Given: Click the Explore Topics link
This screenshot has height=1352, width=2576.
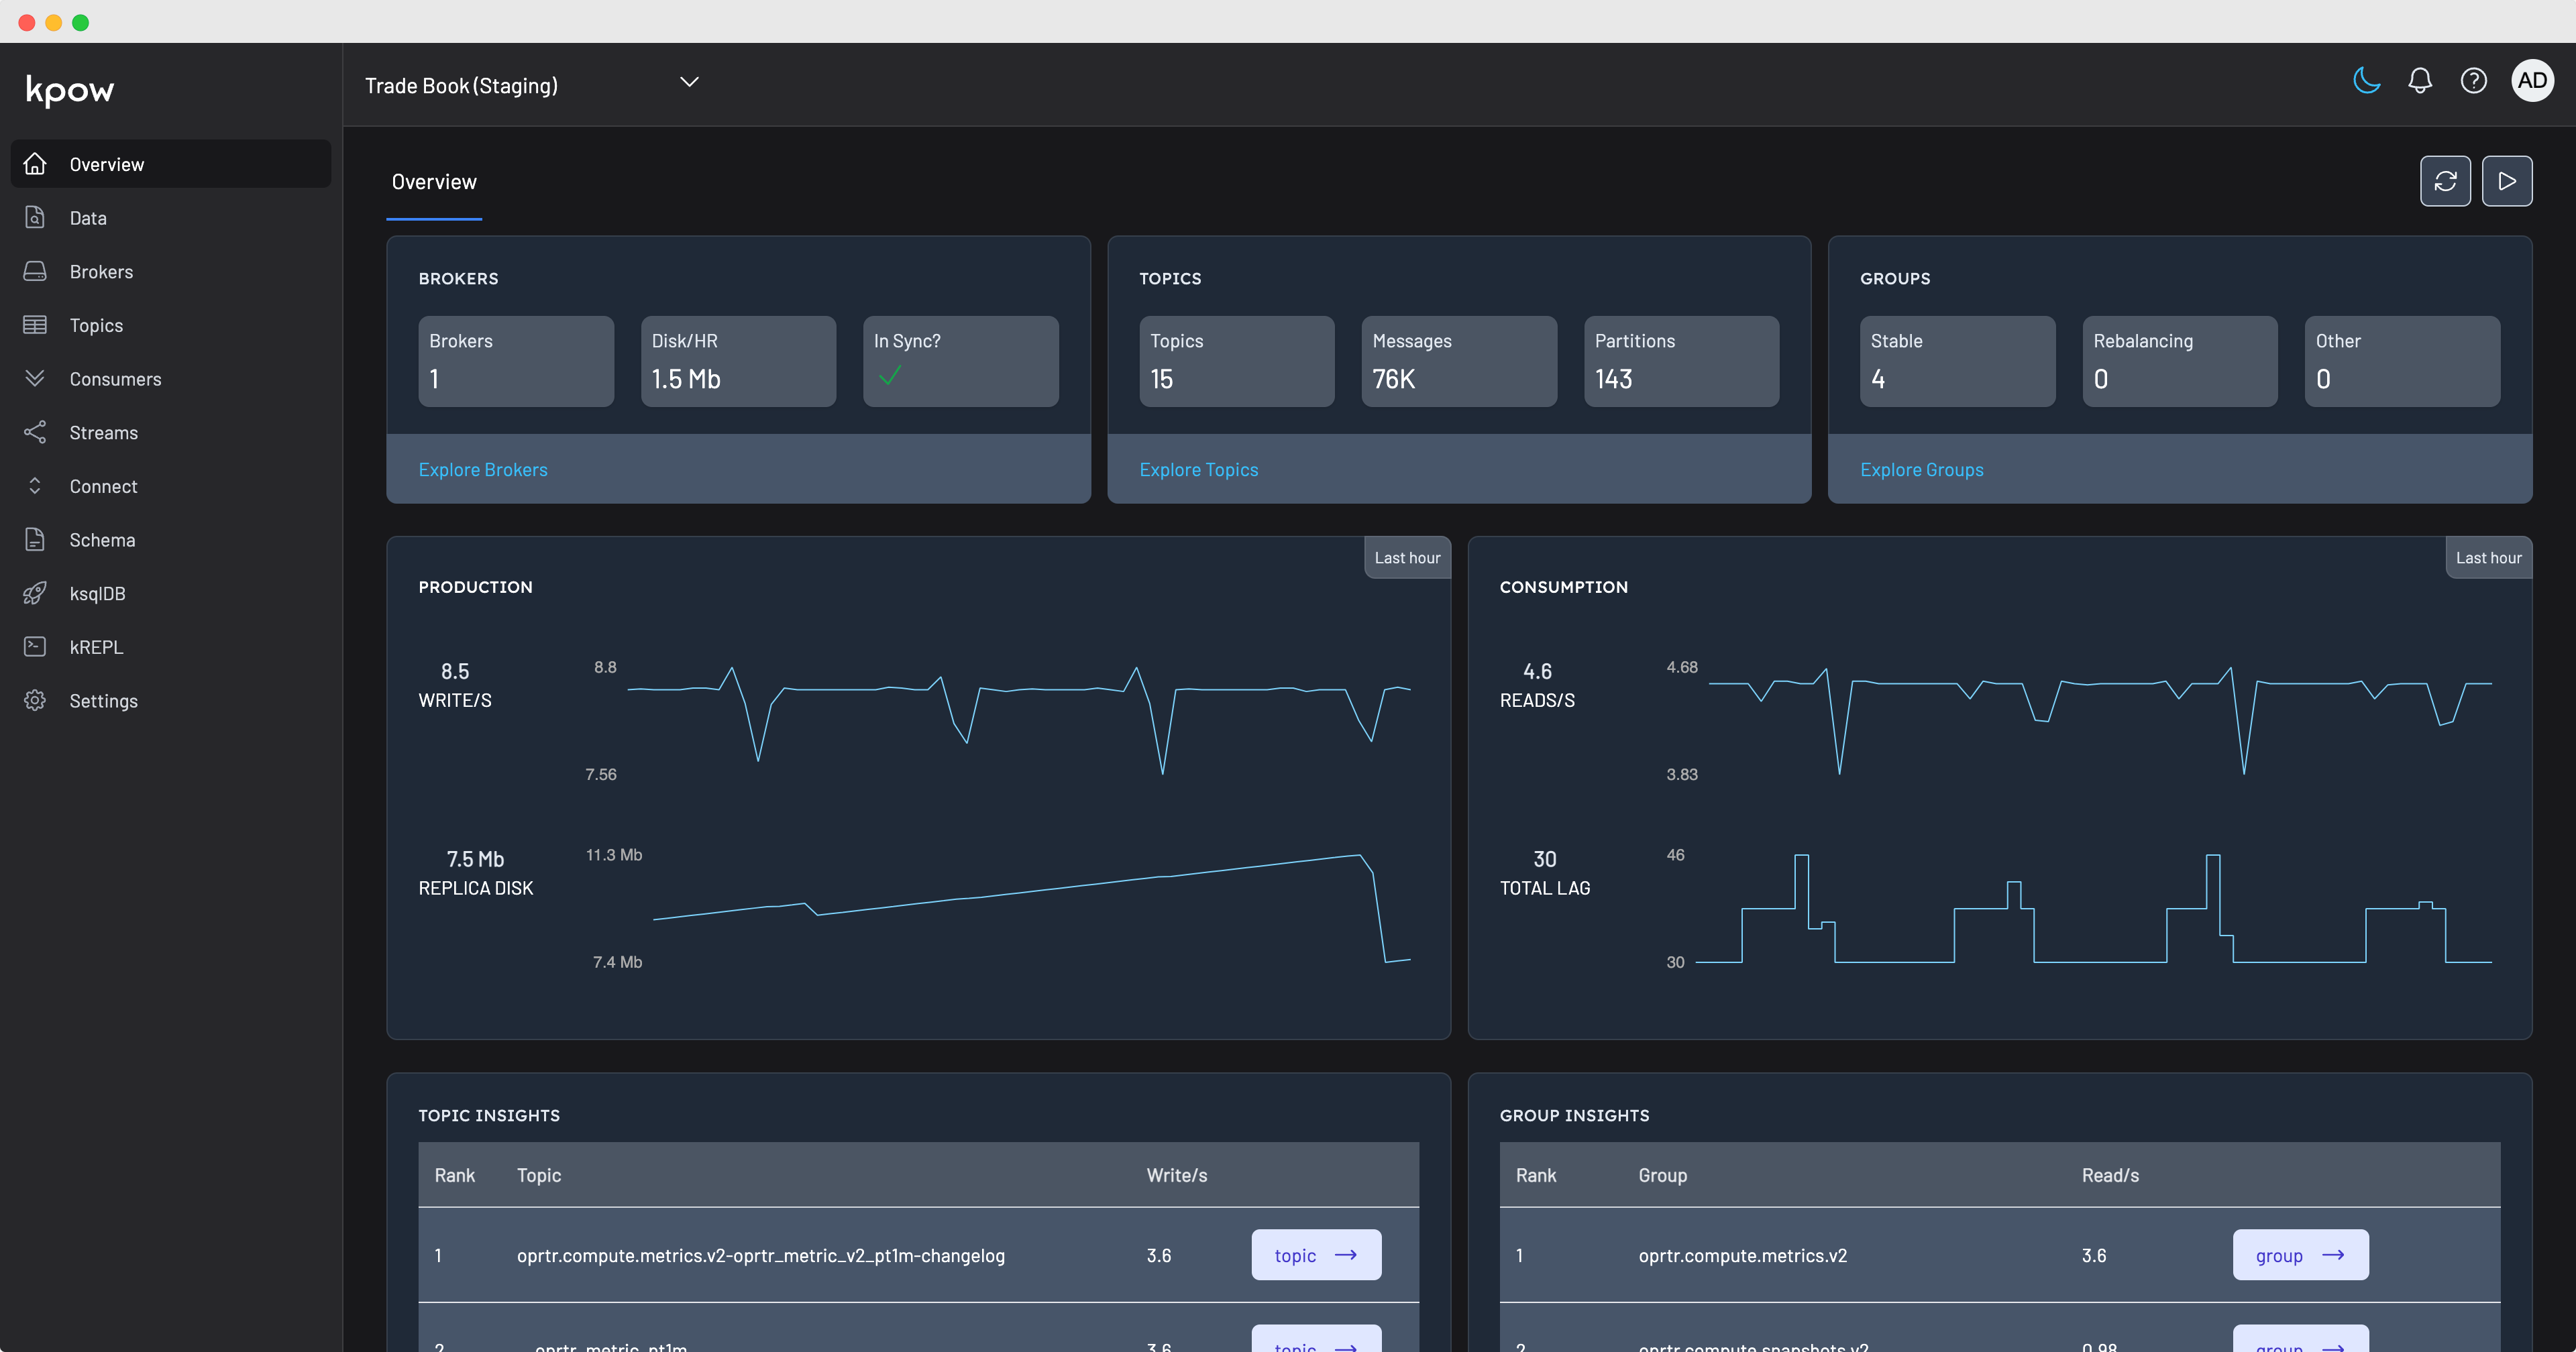Looking at the screenshot, I should (x=1199, y=469).
